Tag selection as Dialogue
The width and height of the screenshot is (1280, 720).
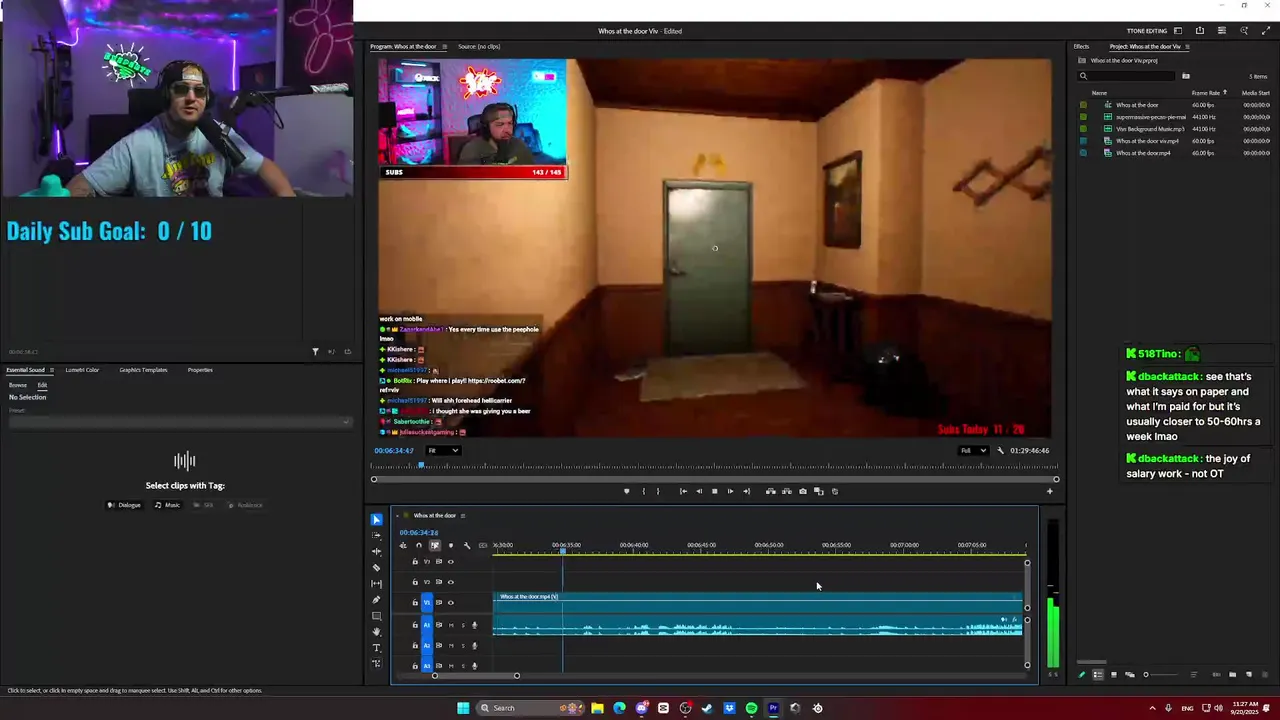click(125, 505)
